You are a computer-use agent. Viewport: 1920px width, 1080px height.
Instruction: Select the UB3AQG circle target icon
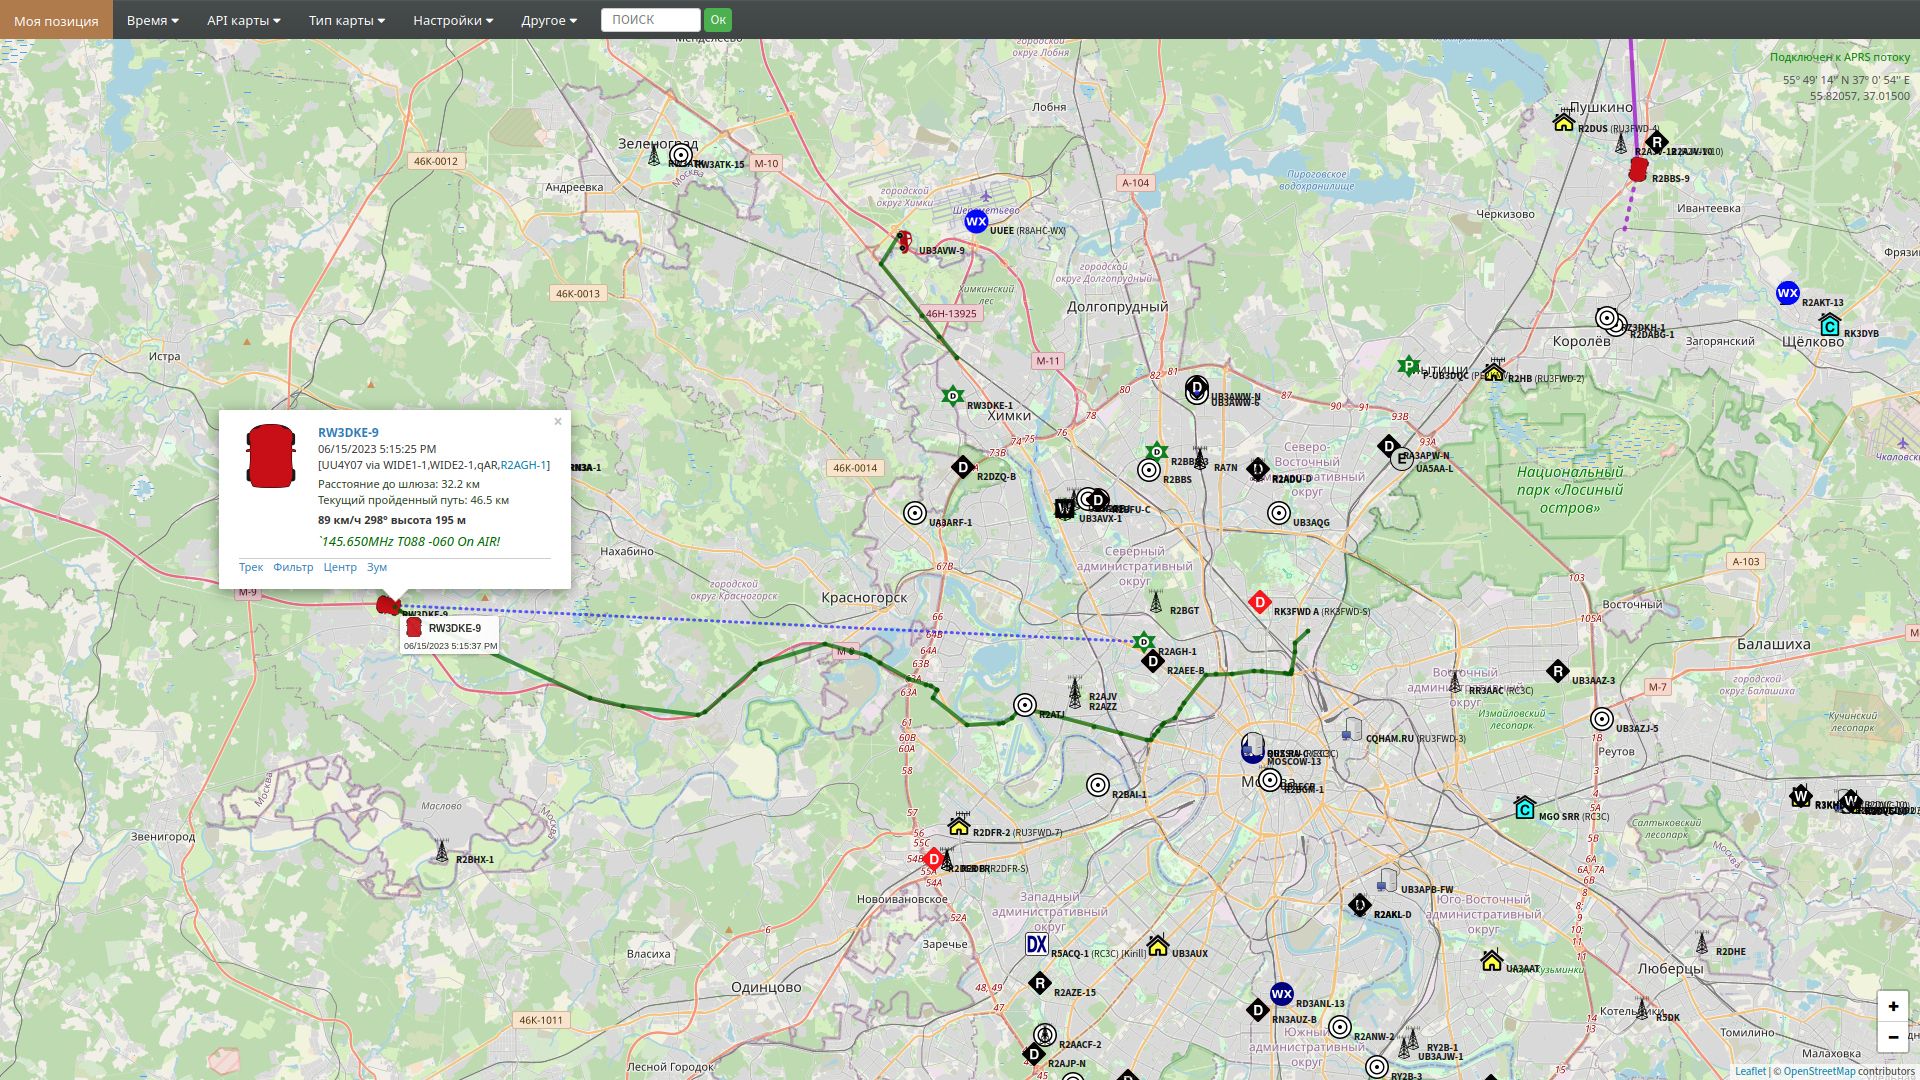pos(1279,513)
